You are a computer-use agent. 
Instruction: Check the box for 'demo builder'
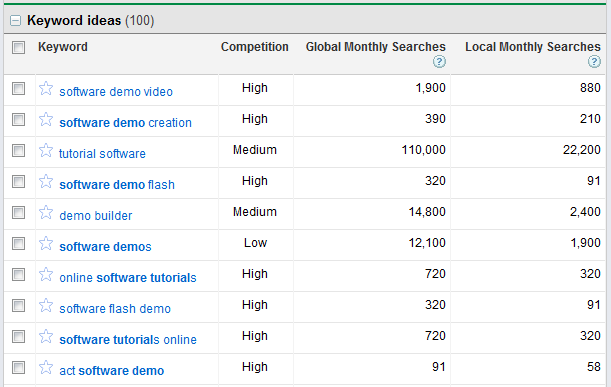pos(18,212)
